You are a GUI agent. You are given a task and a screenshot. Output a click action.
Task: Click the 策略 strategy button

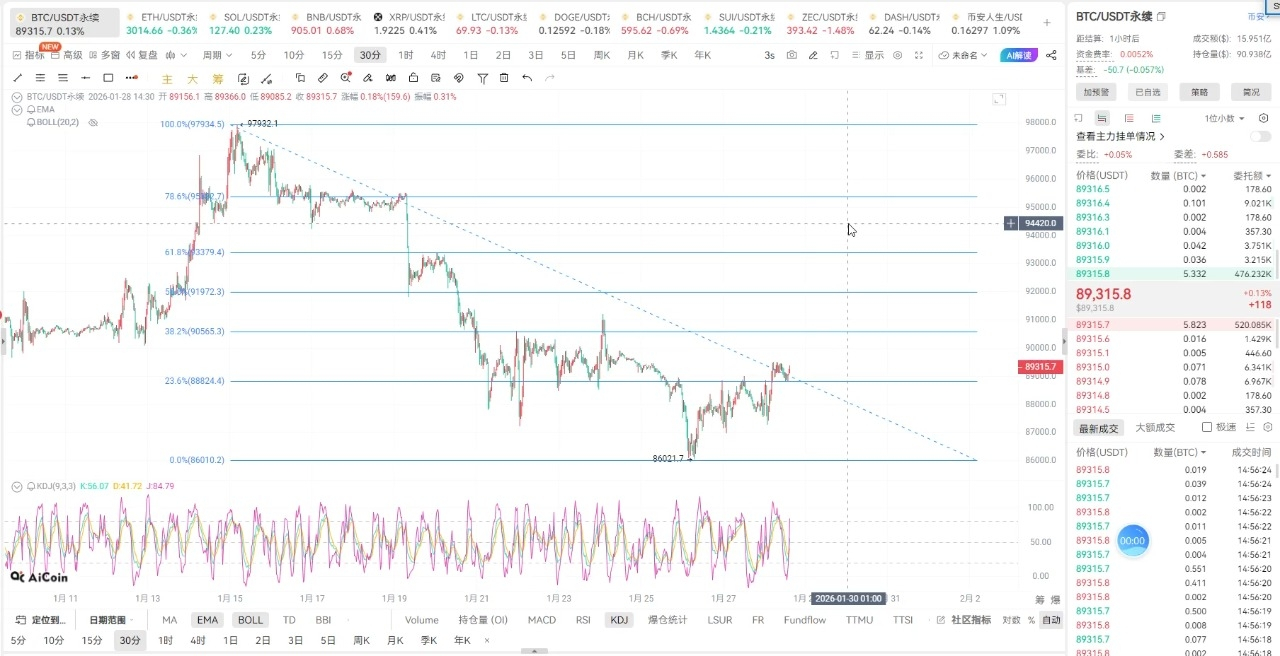click(x=1199, y=92)
